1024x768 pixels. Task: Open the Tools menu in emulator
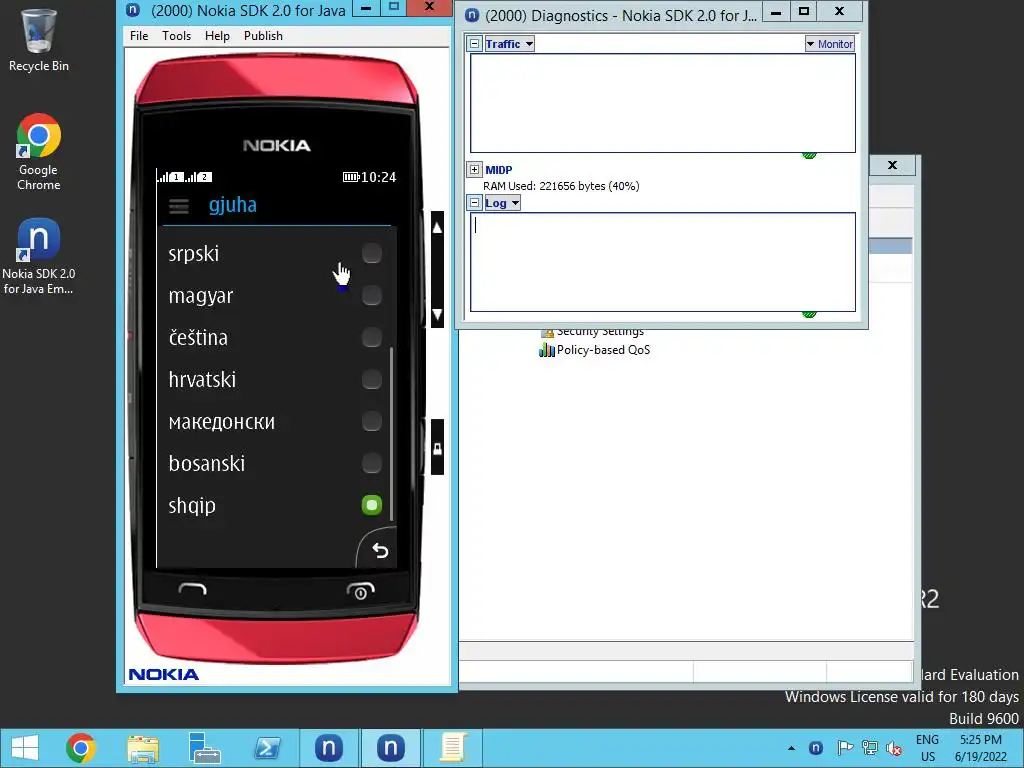point(176,36)
